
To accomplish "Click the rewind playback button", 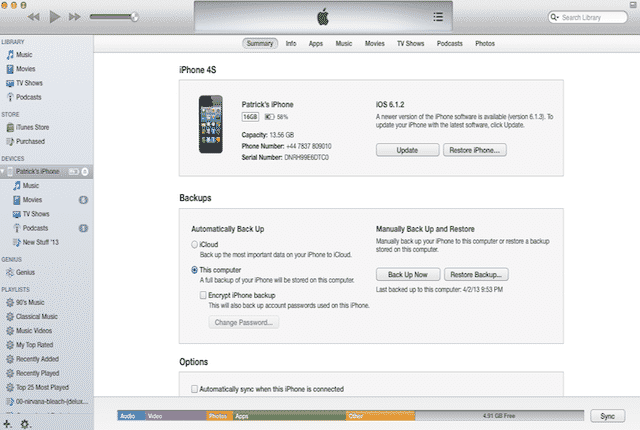I will click(33, 17).
